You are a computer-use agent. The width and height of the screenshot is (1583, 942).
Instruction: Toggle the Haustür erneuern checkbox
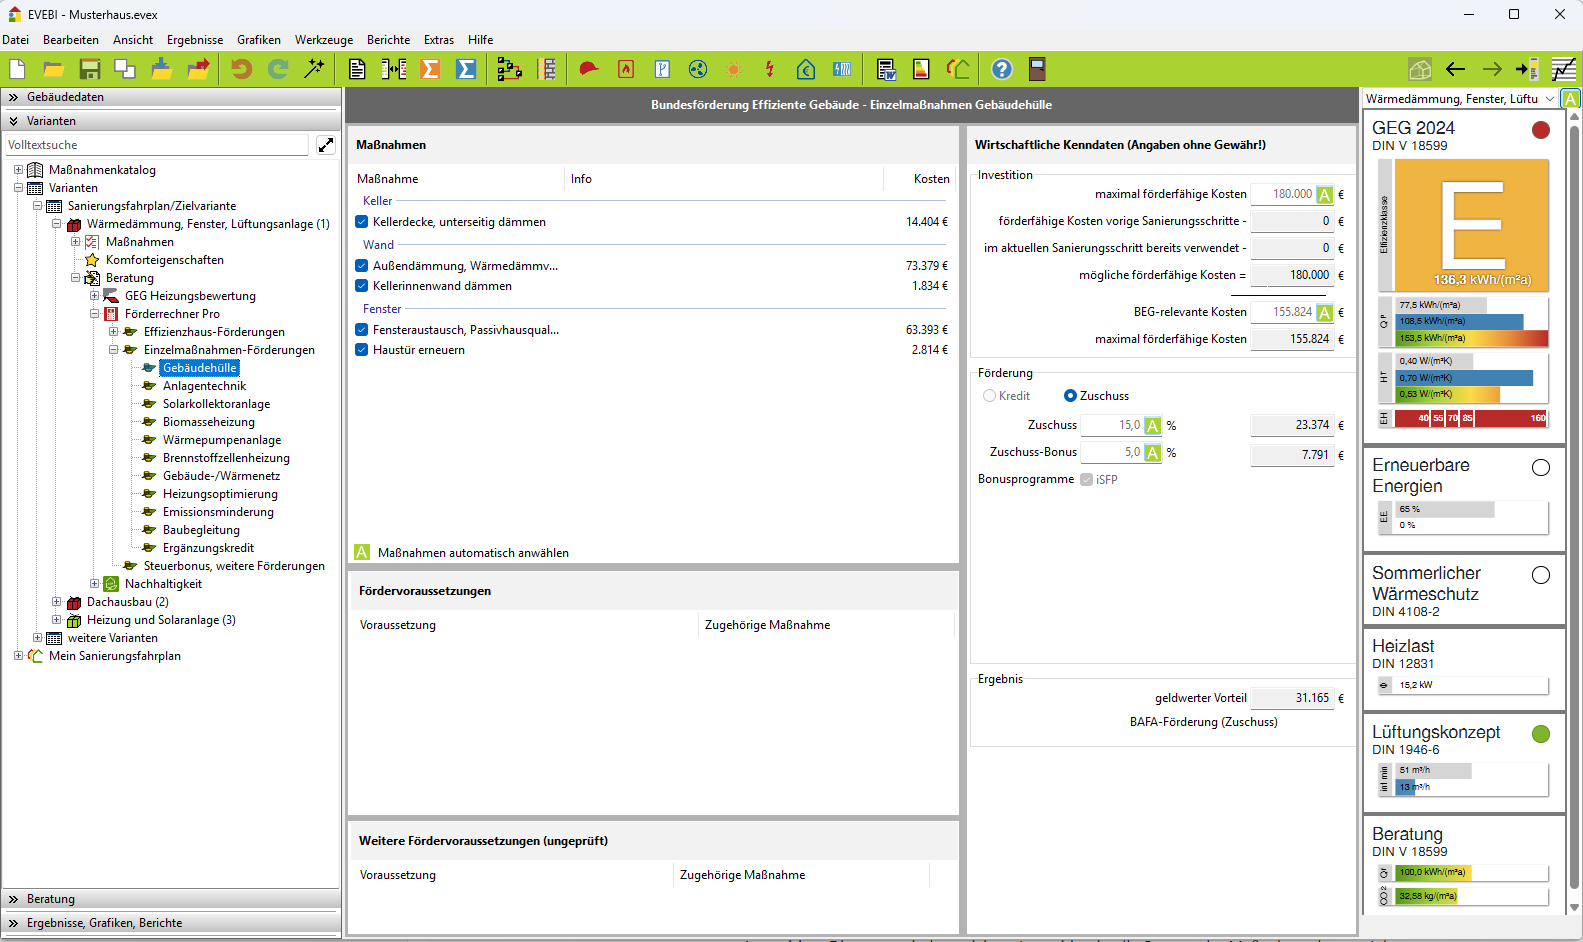[362, 350]
